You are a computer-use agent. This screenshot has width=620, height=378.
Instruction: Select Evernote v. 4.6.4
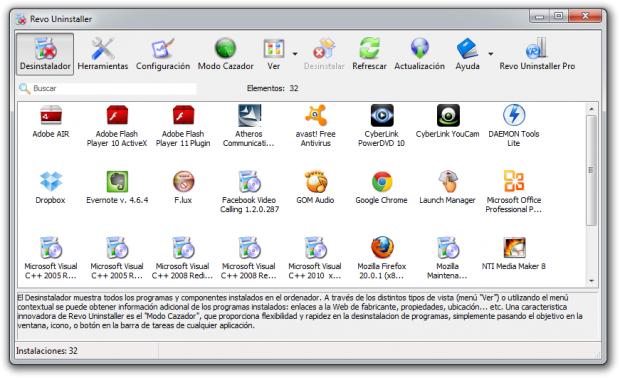tap(117, 188)
